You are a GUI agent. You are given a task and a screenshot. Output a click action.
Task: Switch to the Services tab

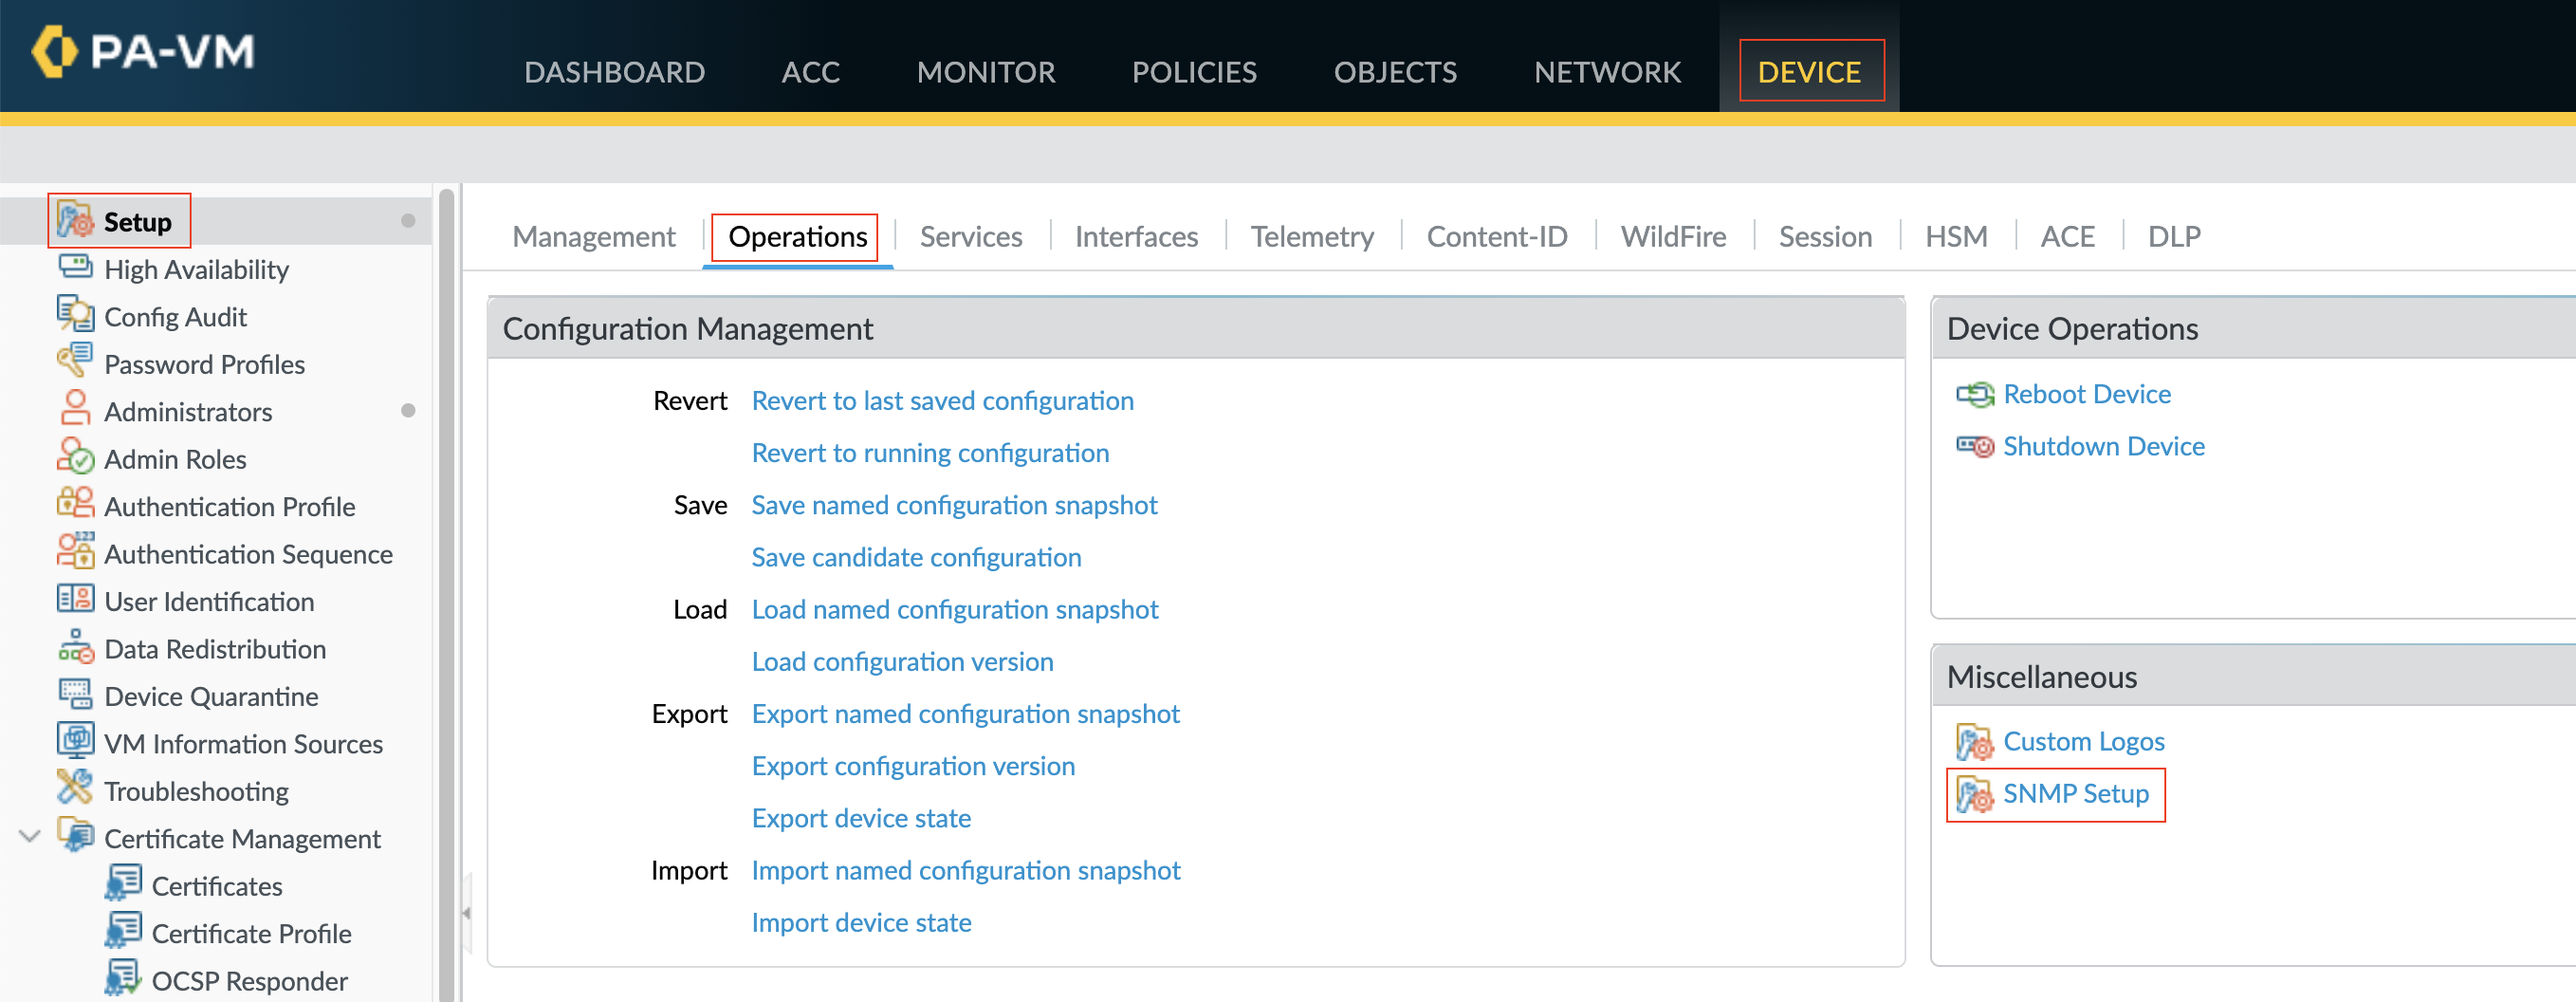970,237
